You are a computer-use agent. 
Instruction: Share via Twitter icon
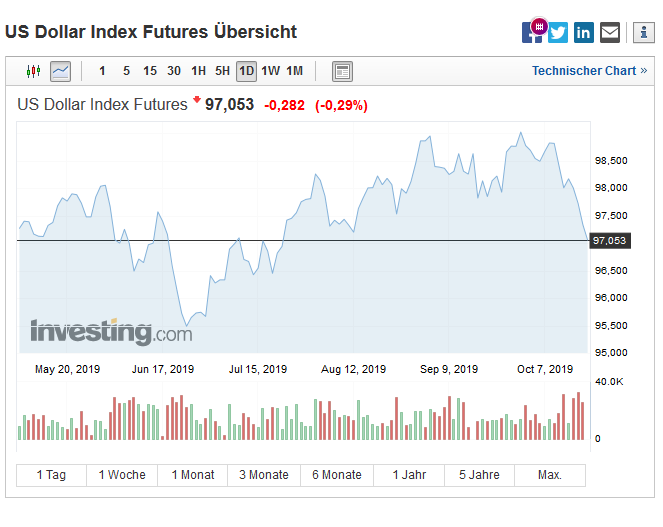(558, 32)
